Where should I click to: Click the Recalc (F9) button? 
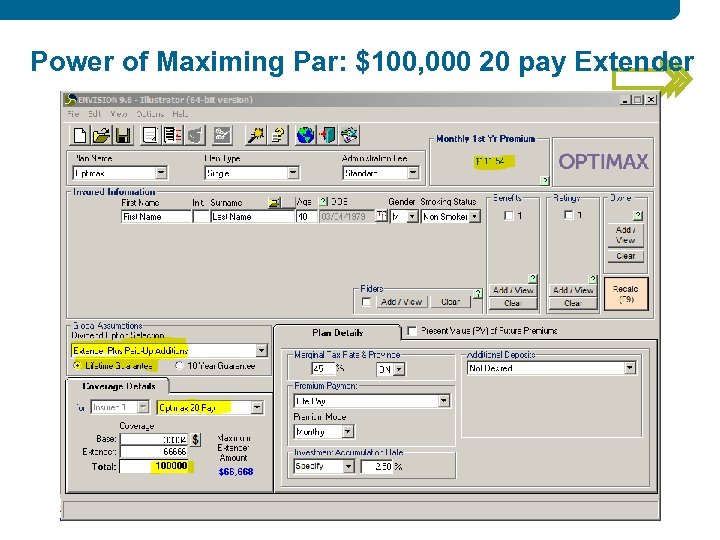pyautogui.click(x=626, y=294)
